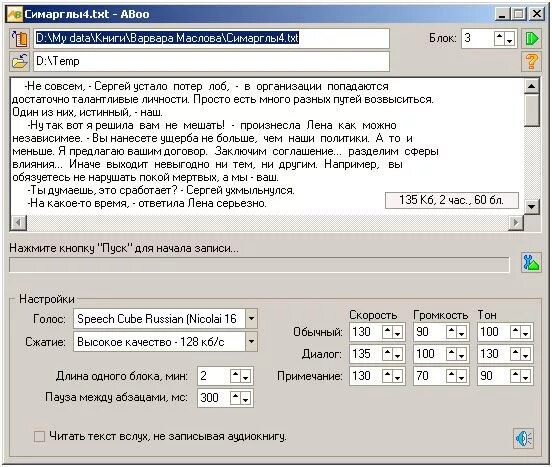Click the Диалог tone 130 field
Image resolution: width=552 pixels, height=467 pixels.
click(494, 354)
